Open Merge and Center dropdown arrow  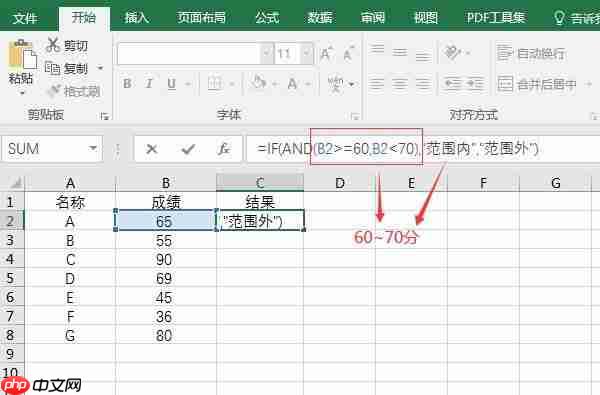coord(588,84)
